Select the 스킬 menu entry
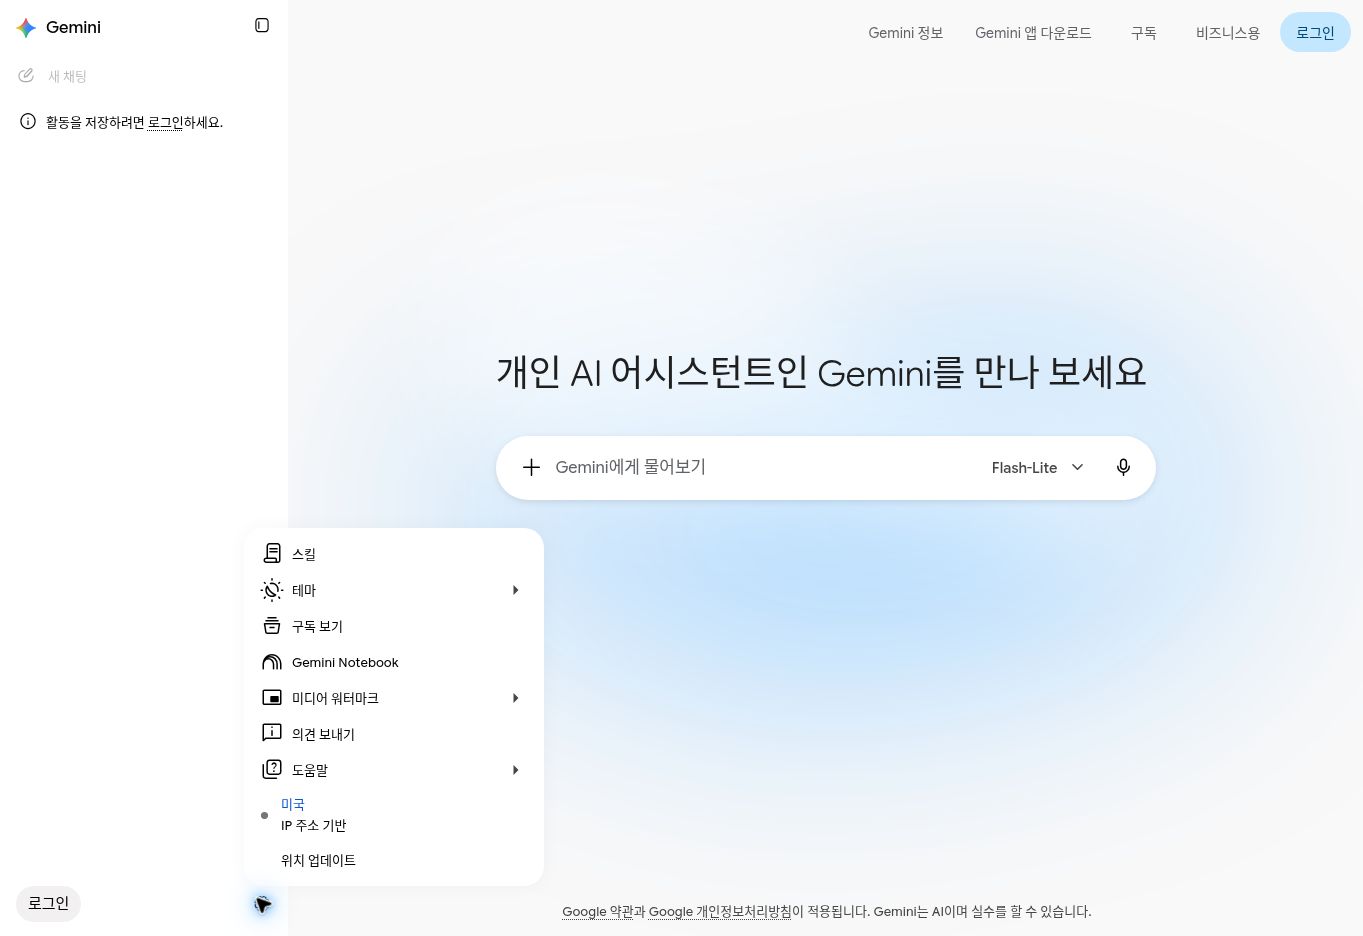1363x936 pixels. (x=394, y=554)
